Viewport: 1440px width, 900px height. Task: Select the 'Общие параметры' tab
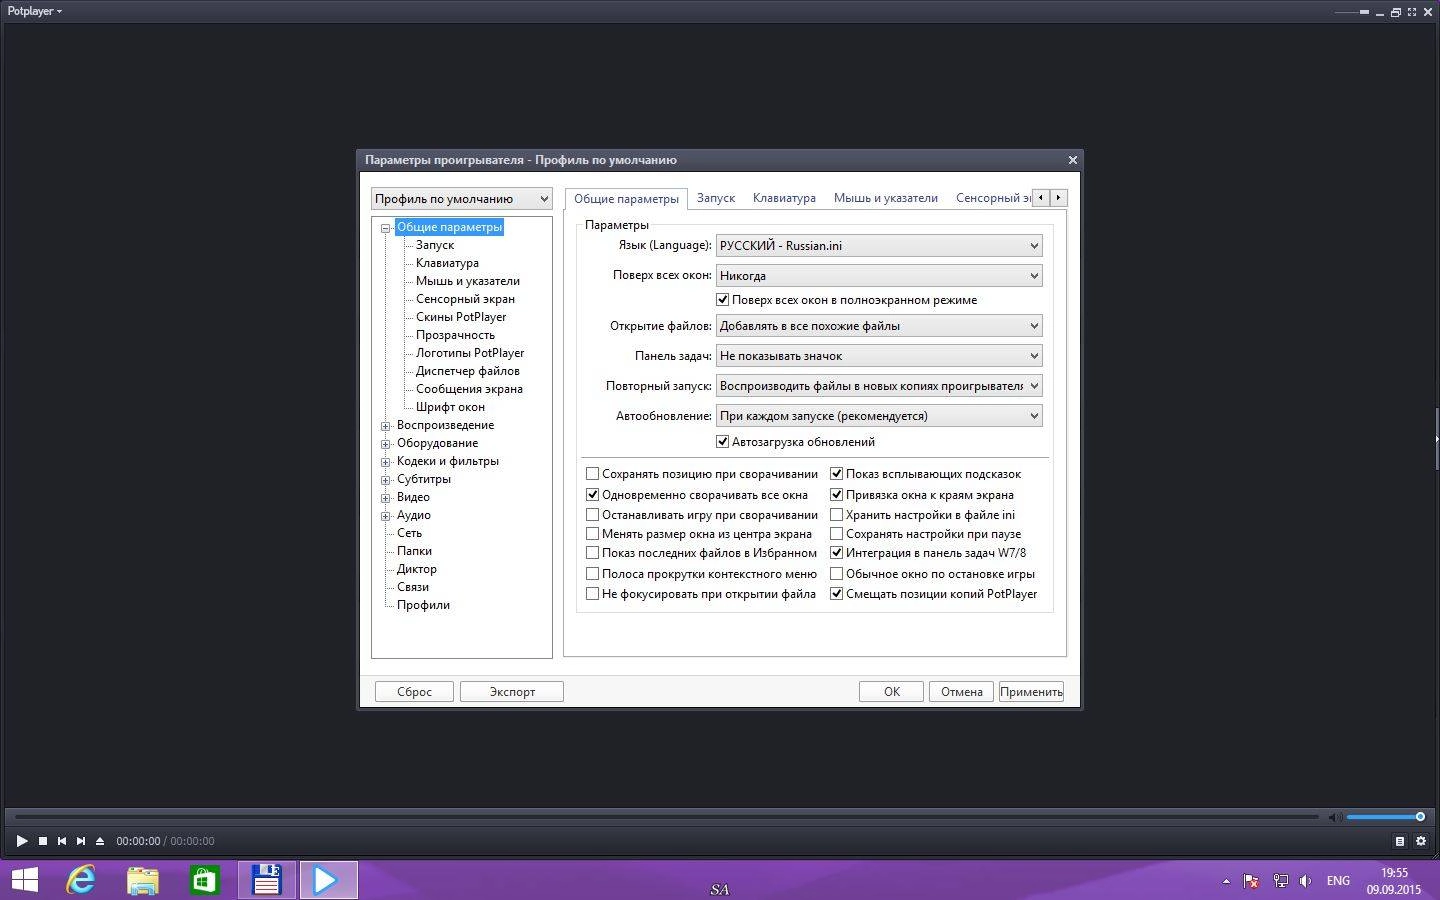tap(626, 199)
